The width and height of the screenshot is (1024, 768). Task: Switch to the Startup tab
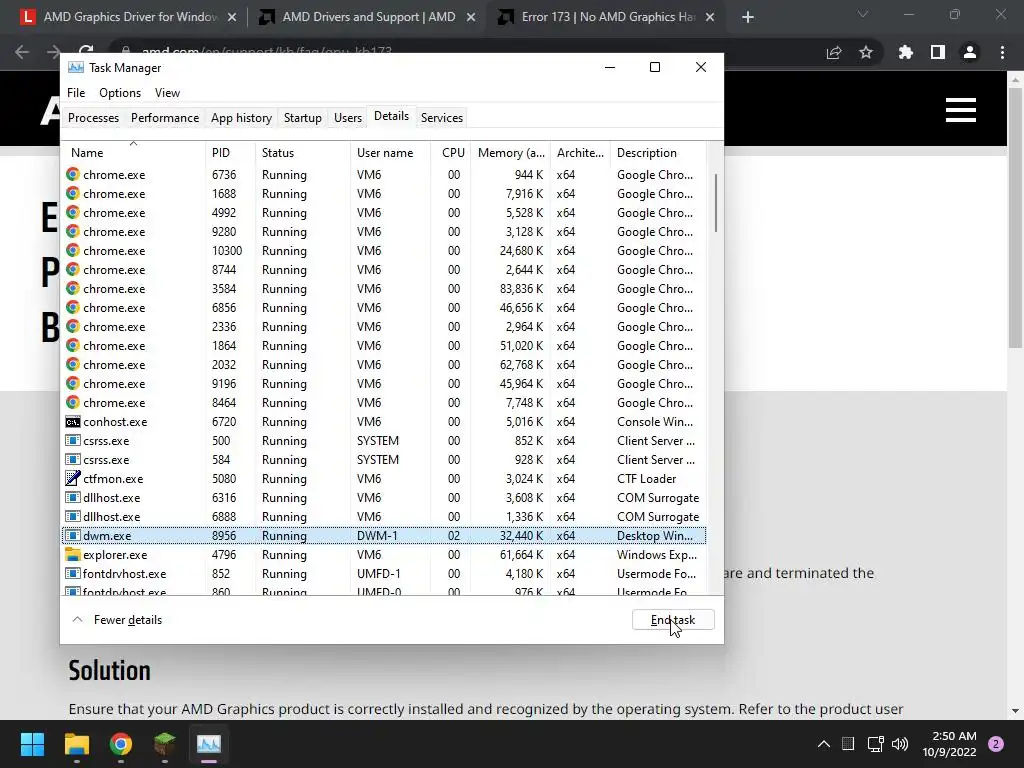click(302, 118)
